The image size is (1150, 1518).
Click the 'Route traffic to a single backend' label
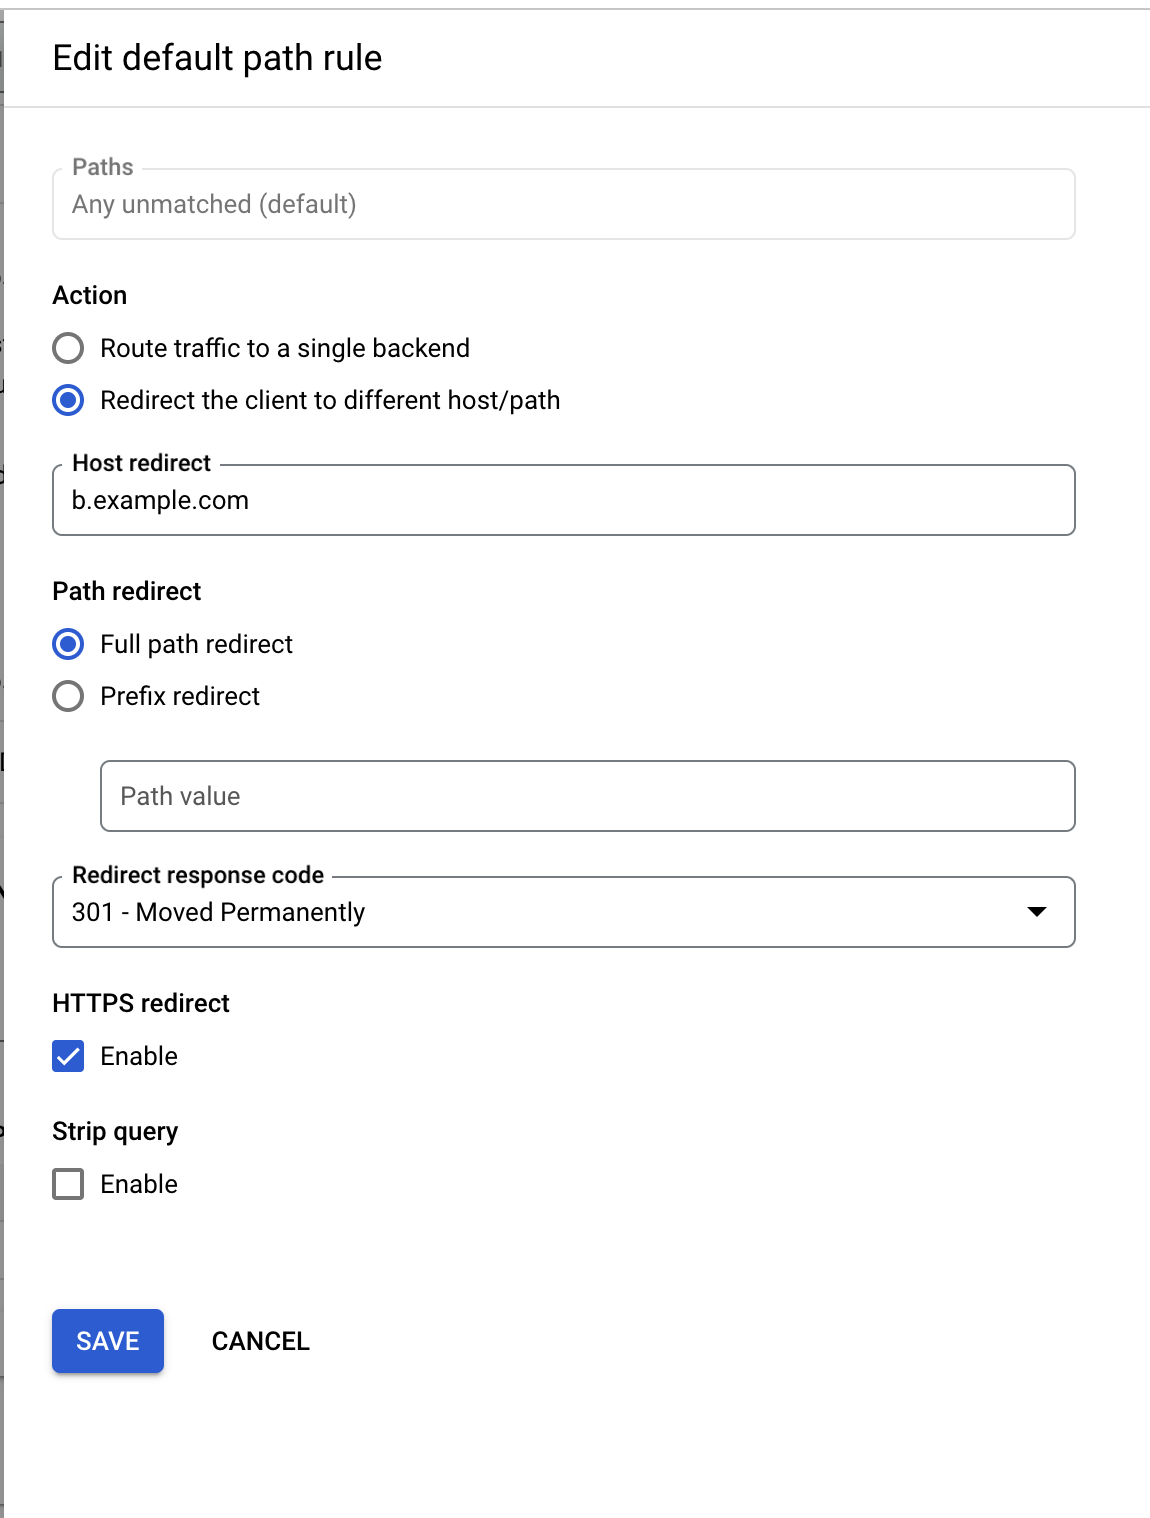click(x=285, y=348)
